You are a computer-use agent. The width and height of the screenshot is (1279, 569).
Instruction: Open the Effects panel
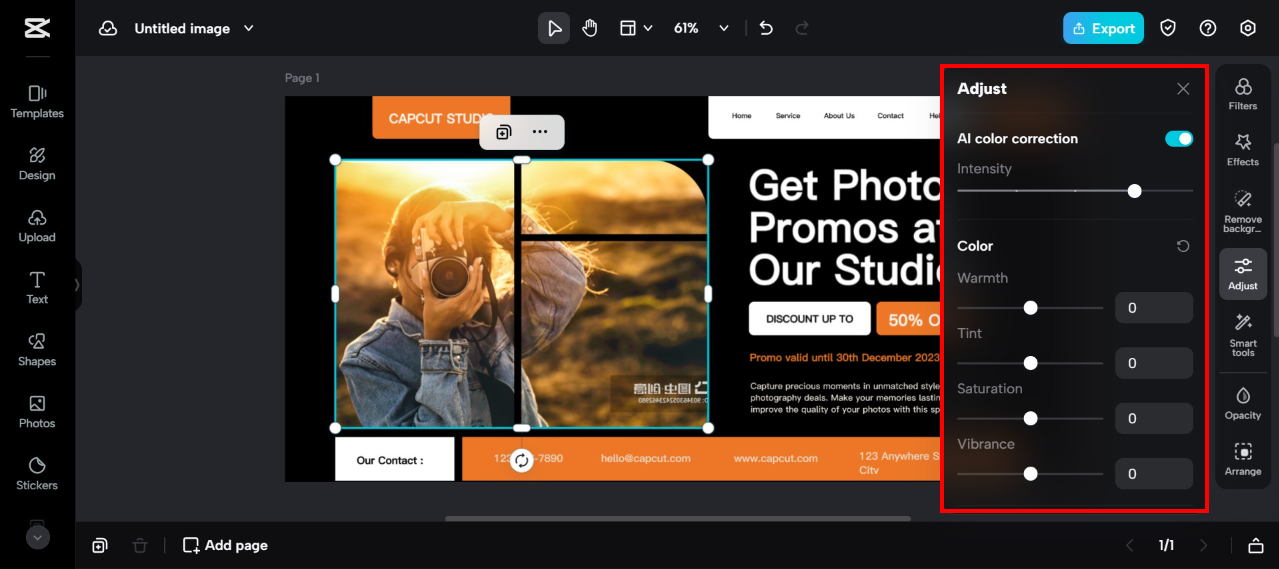1243,150
